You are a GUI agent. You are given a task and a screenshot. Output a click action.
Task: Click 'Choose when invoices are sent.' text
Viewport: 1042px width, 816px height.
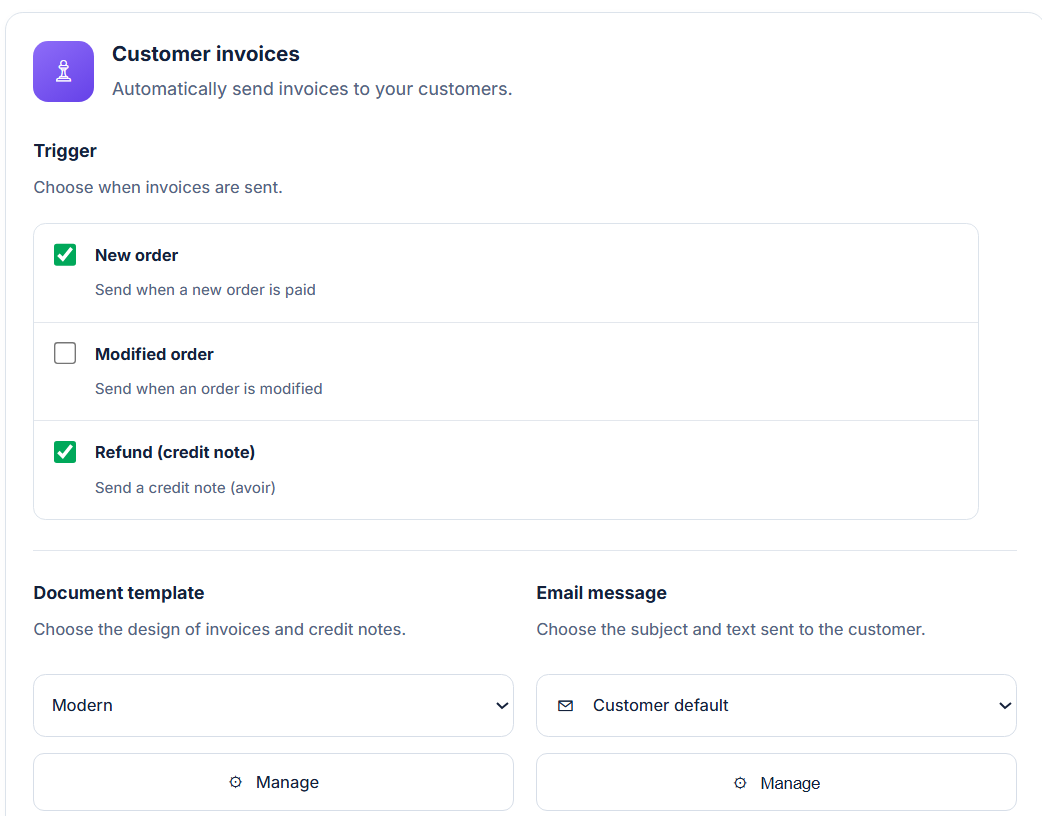(158, 187)
